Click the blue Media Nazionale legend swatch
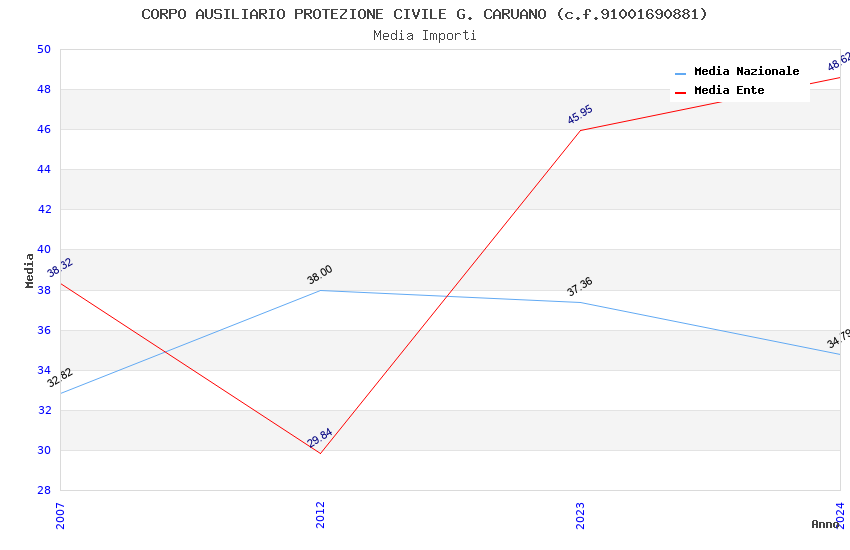The height and width of the screenshot is (550, 850). (681, 73)
